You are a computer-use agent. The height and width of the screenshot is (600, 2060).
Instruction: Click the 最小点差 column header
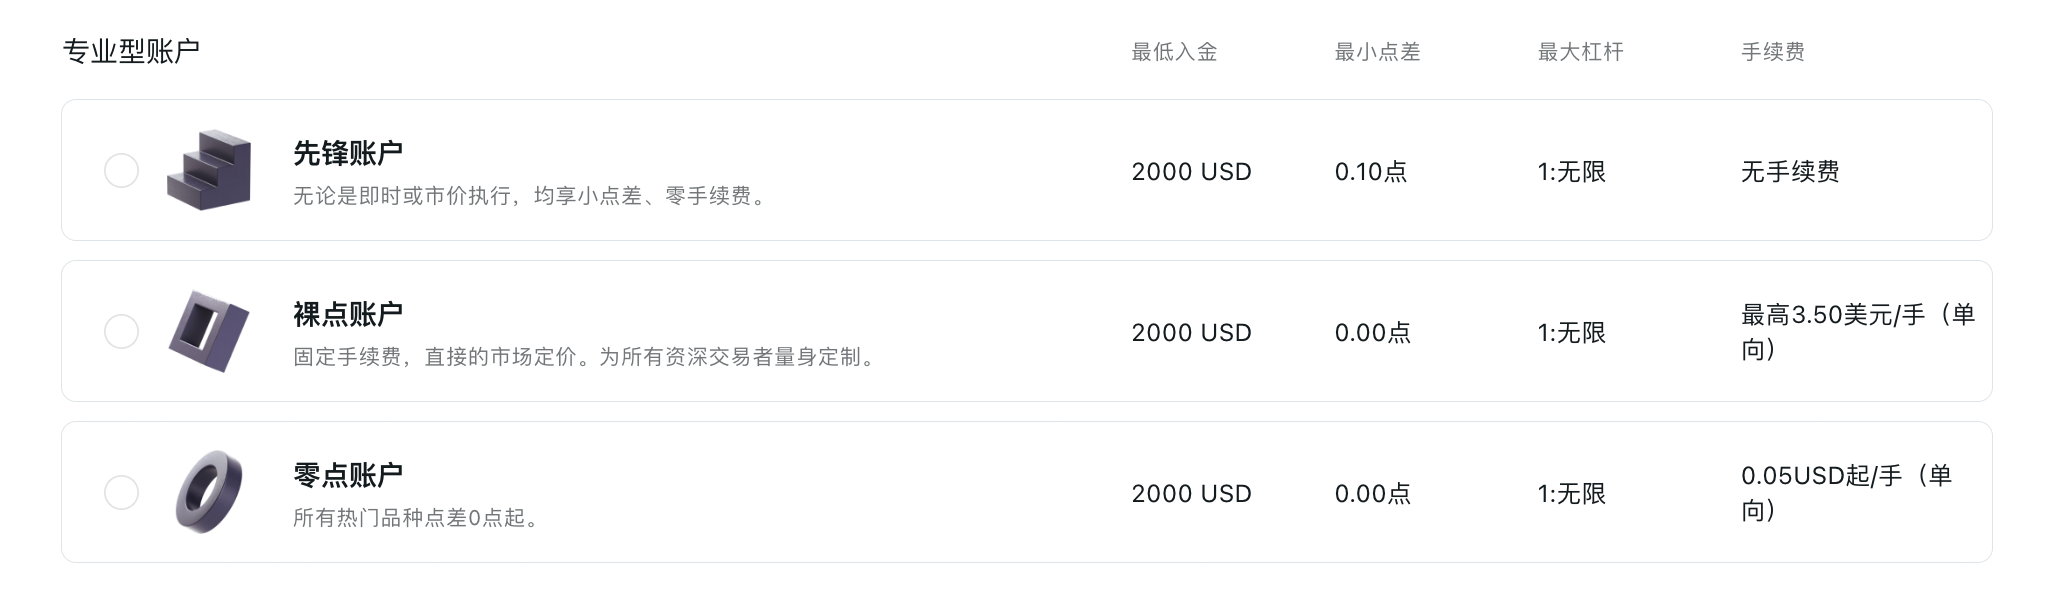click(1377, 53)
